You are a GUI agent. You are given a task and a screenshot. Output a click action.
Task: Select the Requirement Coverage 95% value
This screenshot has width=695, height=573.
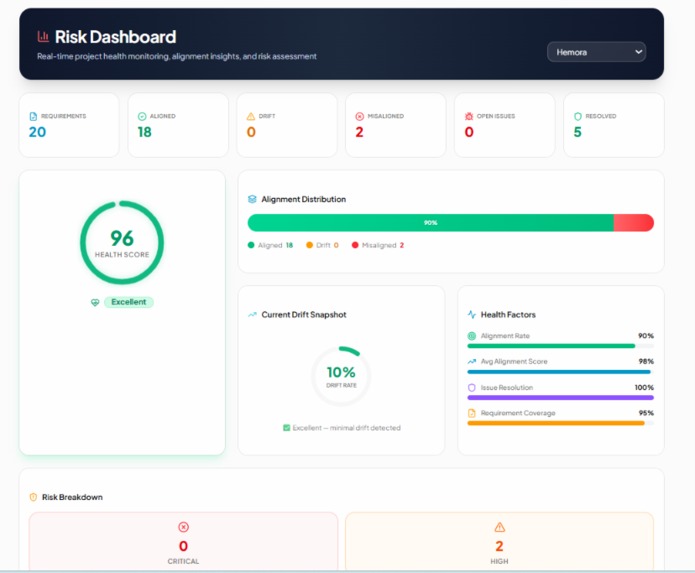click(x=646, y=413)
